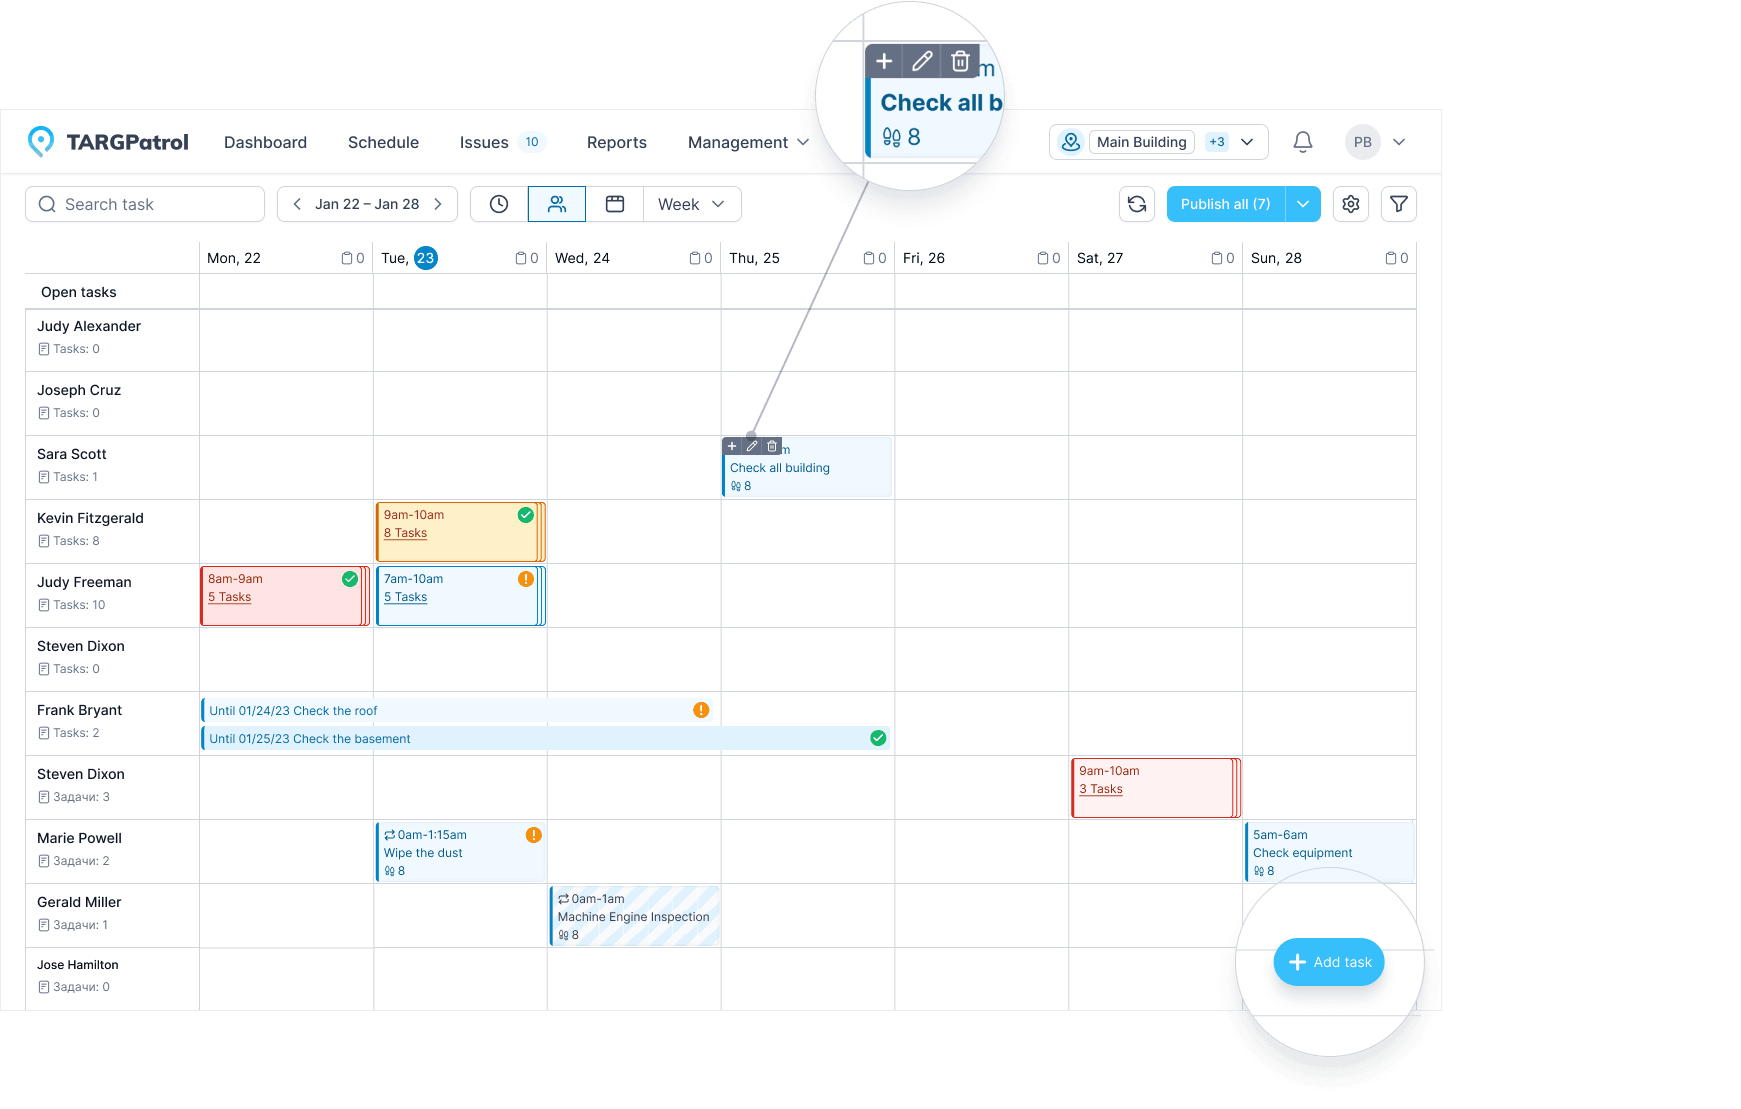1741x1109 pixels.
Task: Open Check equipment task on Sunday
Action: [x=1330, y=852]
